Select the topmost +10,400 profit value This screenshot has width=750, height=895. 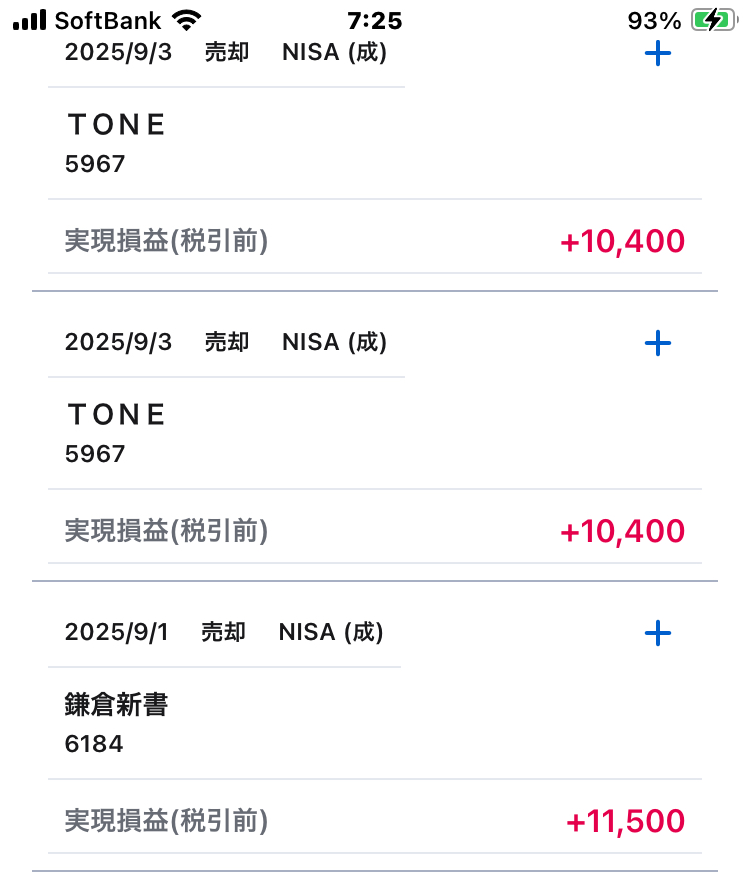(x=622, y=242)
